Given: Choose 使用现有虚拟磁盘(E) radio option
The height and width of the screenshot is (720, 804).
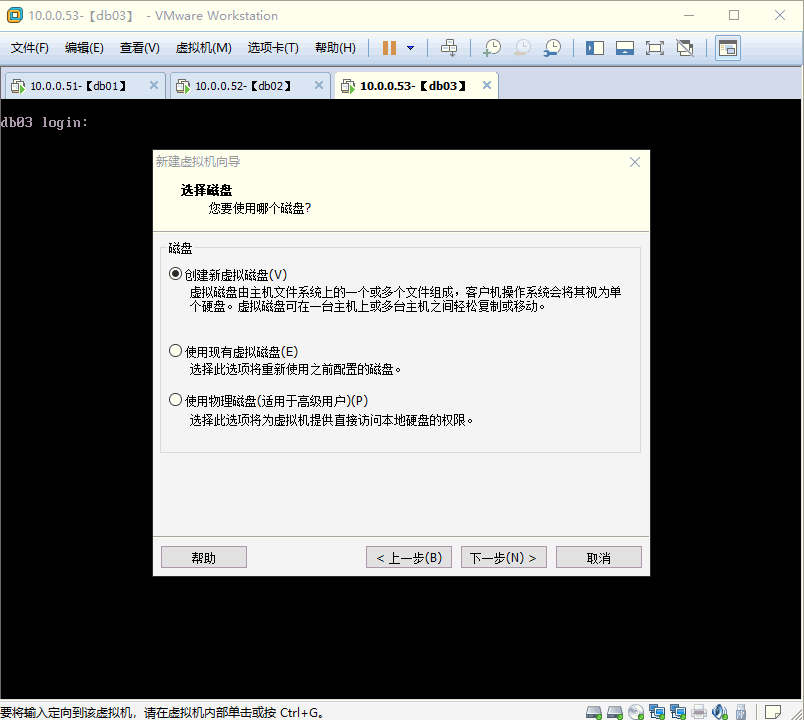Looking at the screenshot, I should tap(176, 351).
